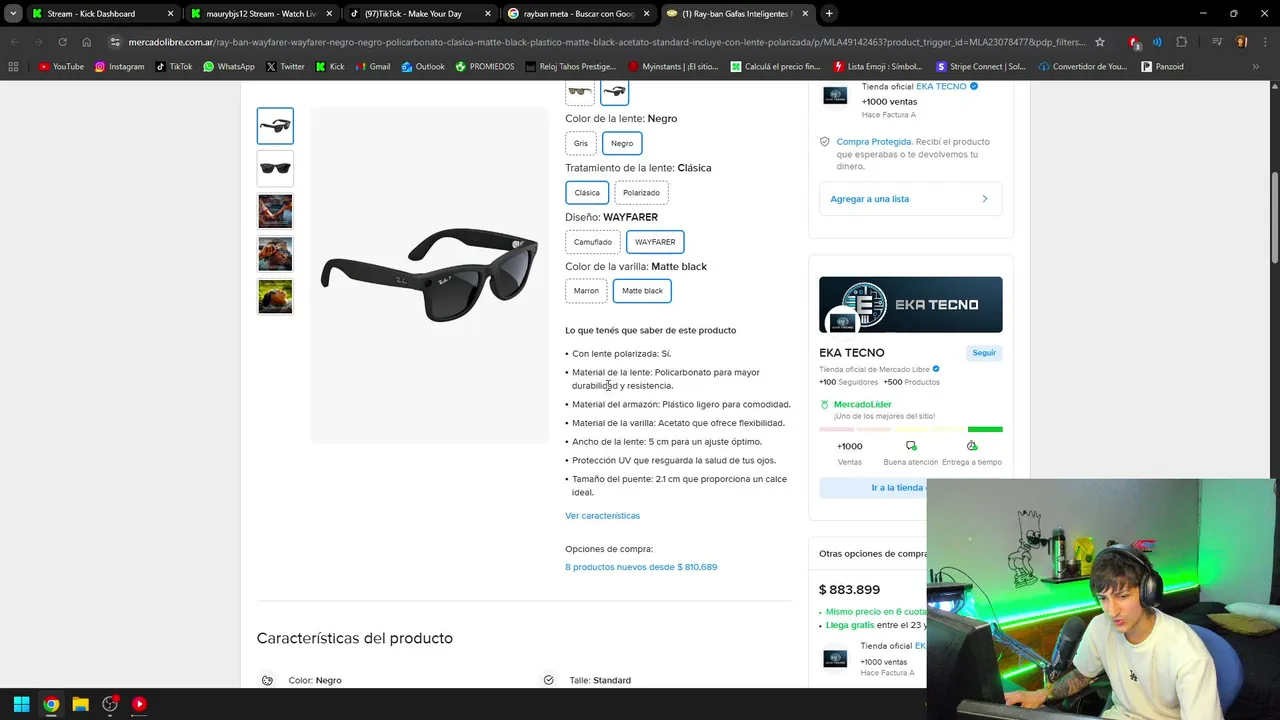
Task: Pick the Marron temple color
Action: click(x=586, y=291)
